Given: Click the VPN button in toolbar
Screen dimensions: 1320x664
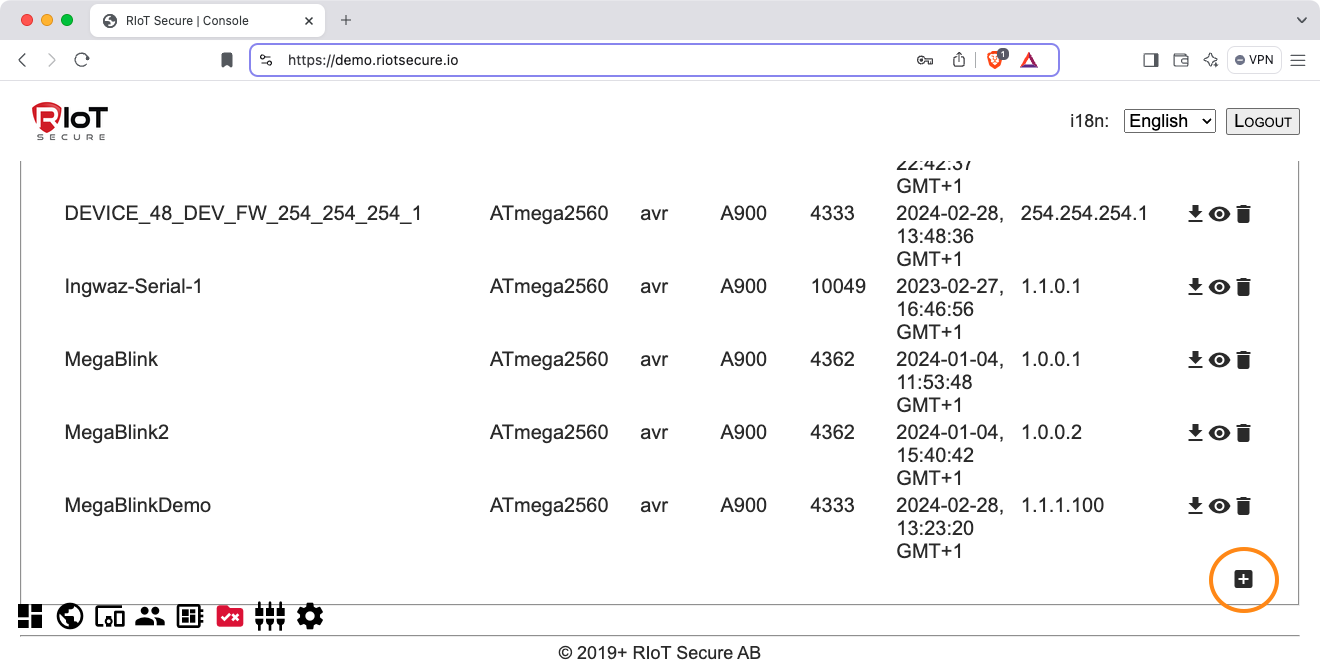Looking at the screenshot, I should 1254,60.
